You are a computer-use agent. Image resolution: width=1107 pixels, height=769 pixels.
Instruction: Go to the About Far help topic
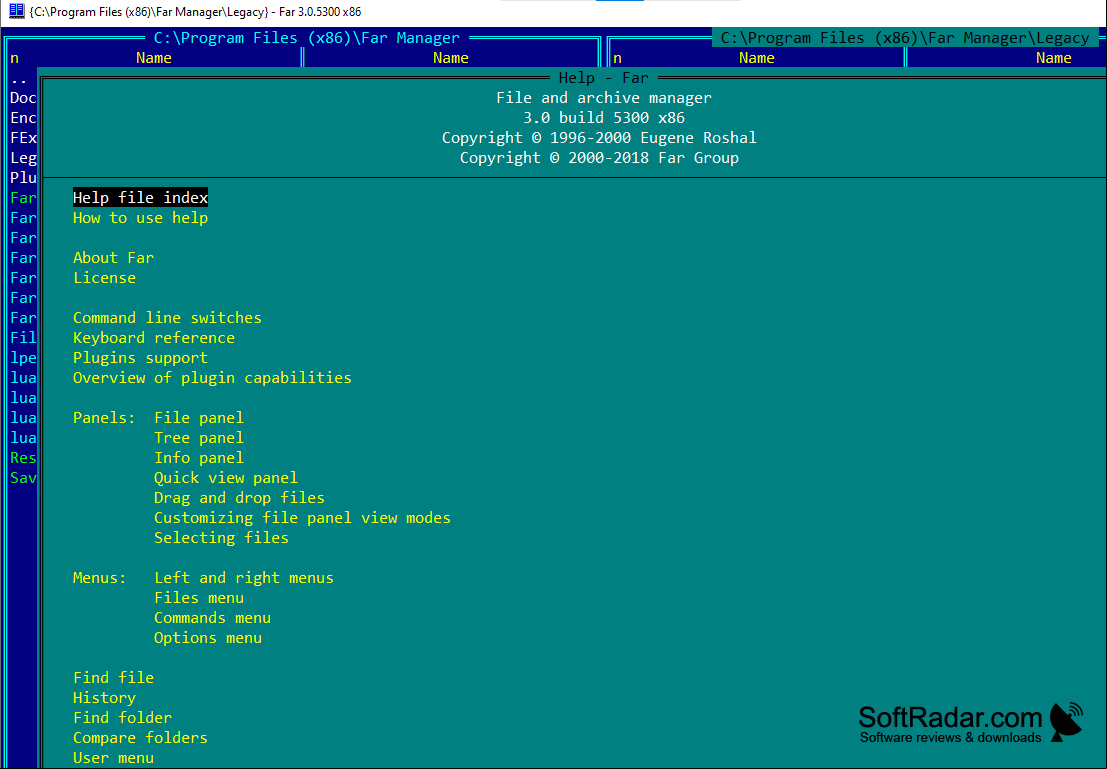(113, 258)
